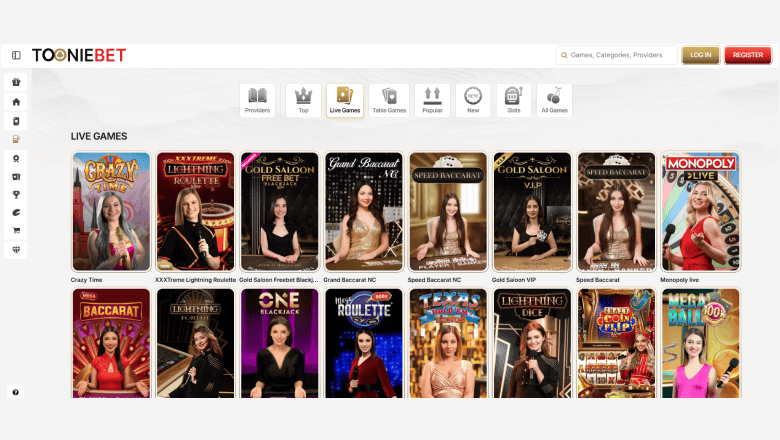The image size is (780, 440).
Task: Open the award ribbon icon in sidebar
Action: coord(16,159)
